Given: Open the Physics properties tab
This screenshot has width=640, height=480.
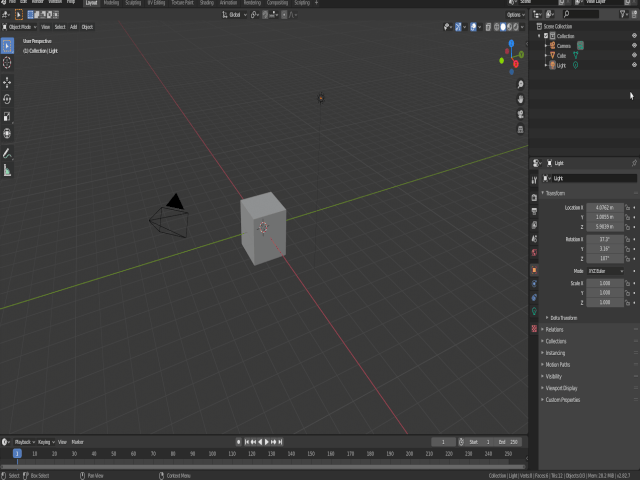Looking at the screenshot, I should (x=534, y=284).
